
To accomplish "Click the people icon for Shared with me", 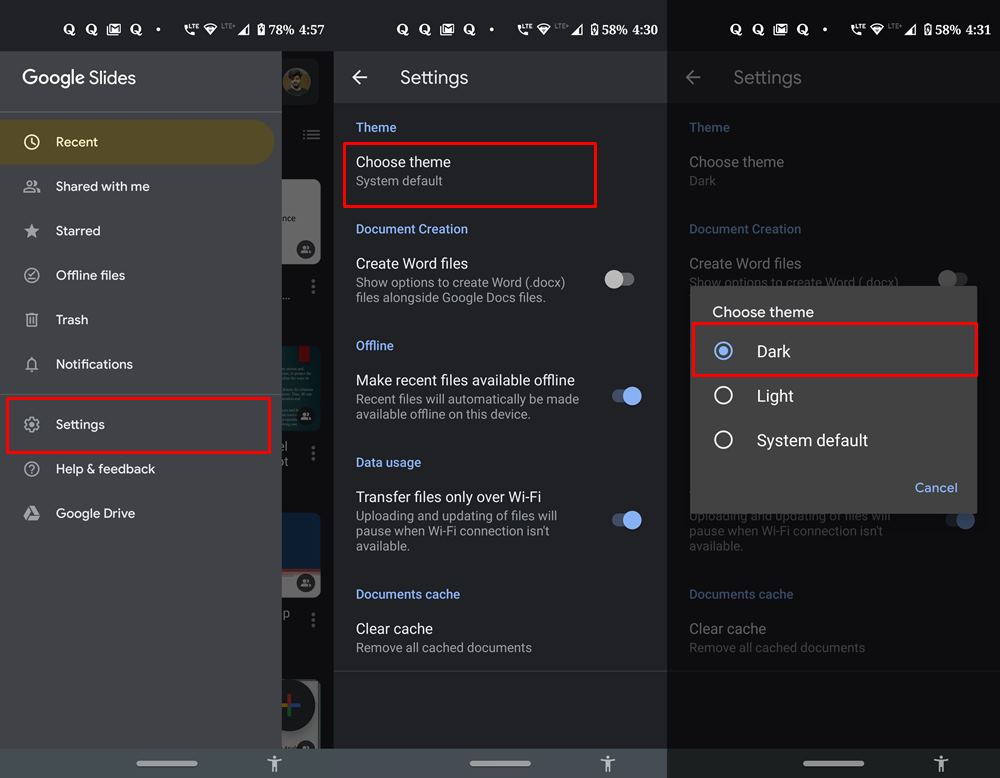I will pyautogui.click(x=31, y=187).
